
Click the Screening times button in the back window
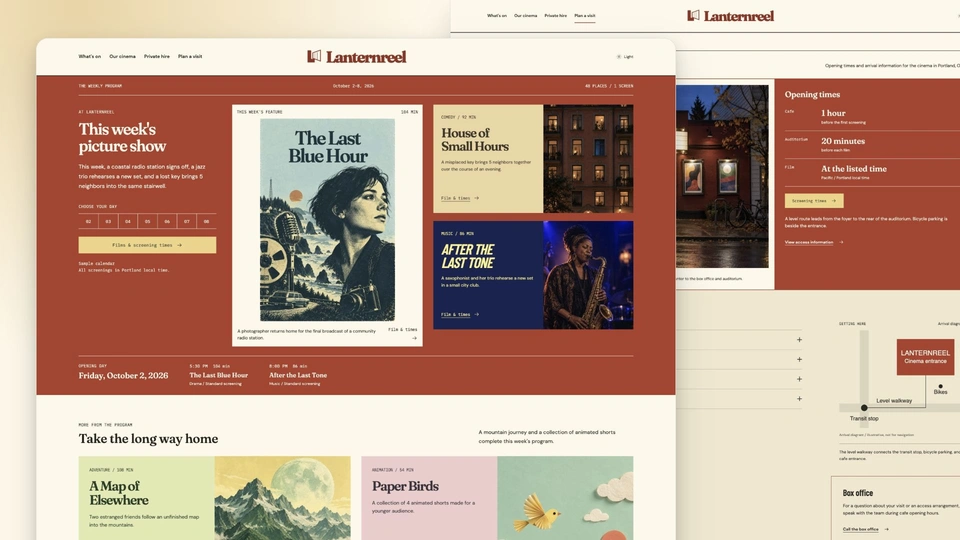pyautogui.click(x=814, y=200)
